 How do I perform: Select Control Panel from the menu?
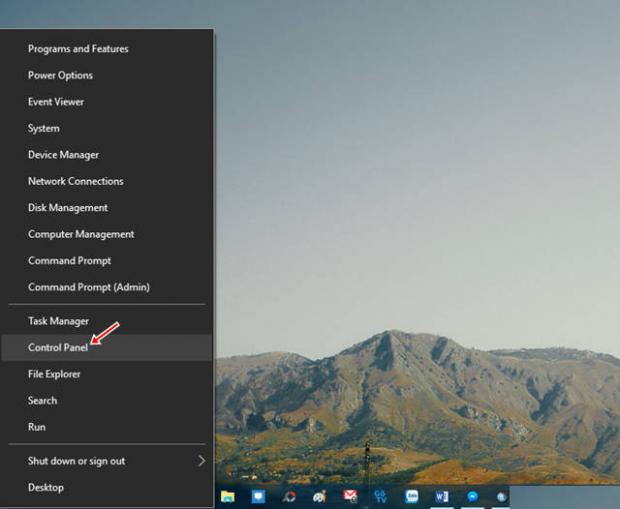[x=58, y=347]
